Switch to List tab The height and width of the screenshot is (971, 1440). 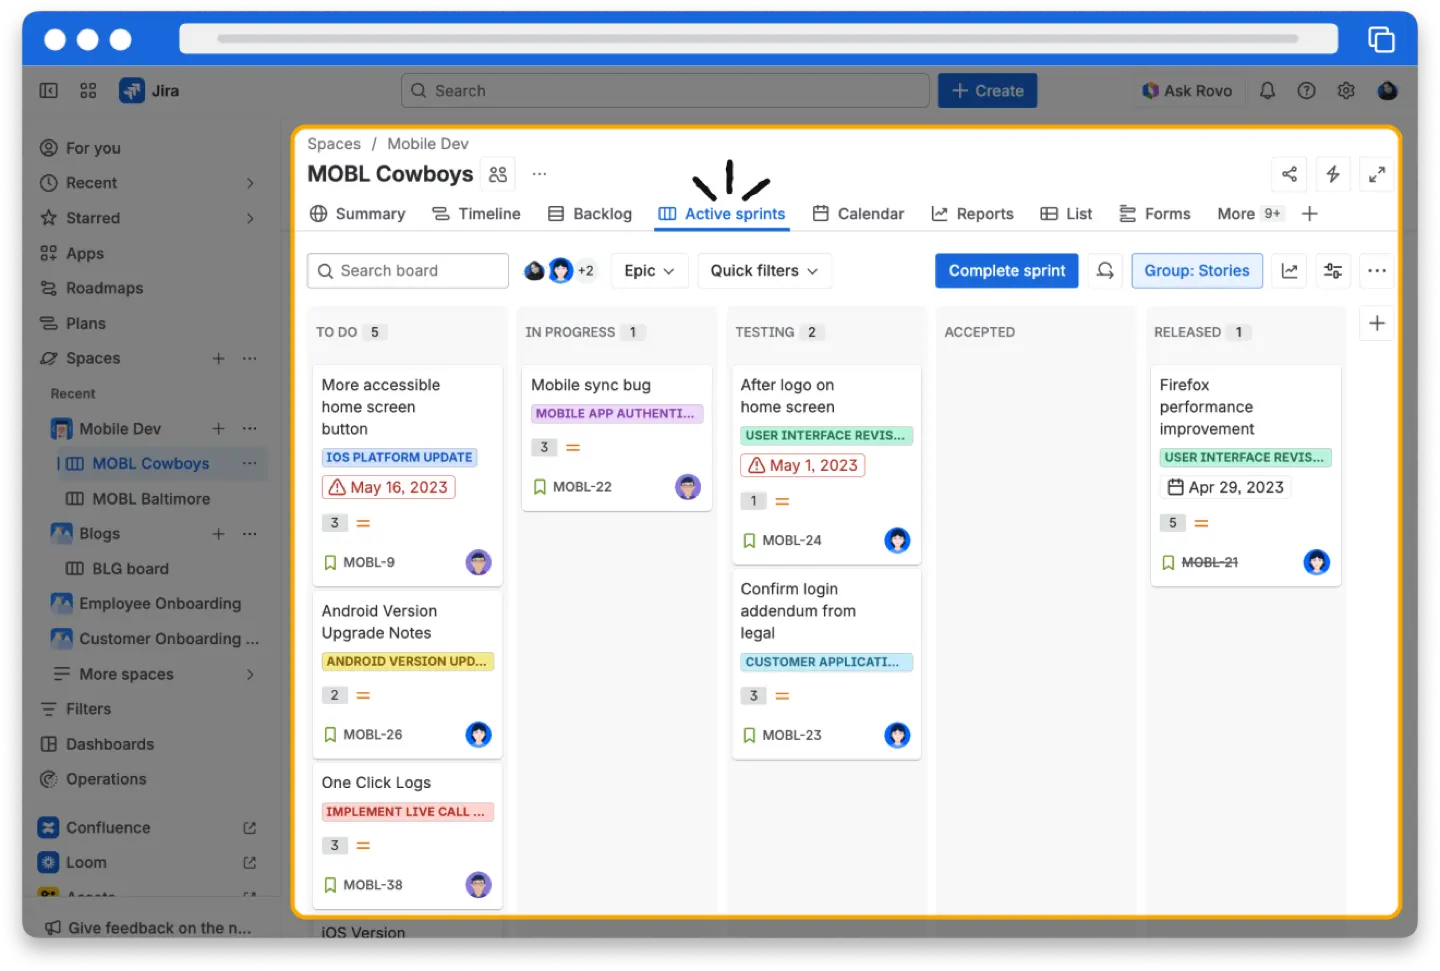1066,214
